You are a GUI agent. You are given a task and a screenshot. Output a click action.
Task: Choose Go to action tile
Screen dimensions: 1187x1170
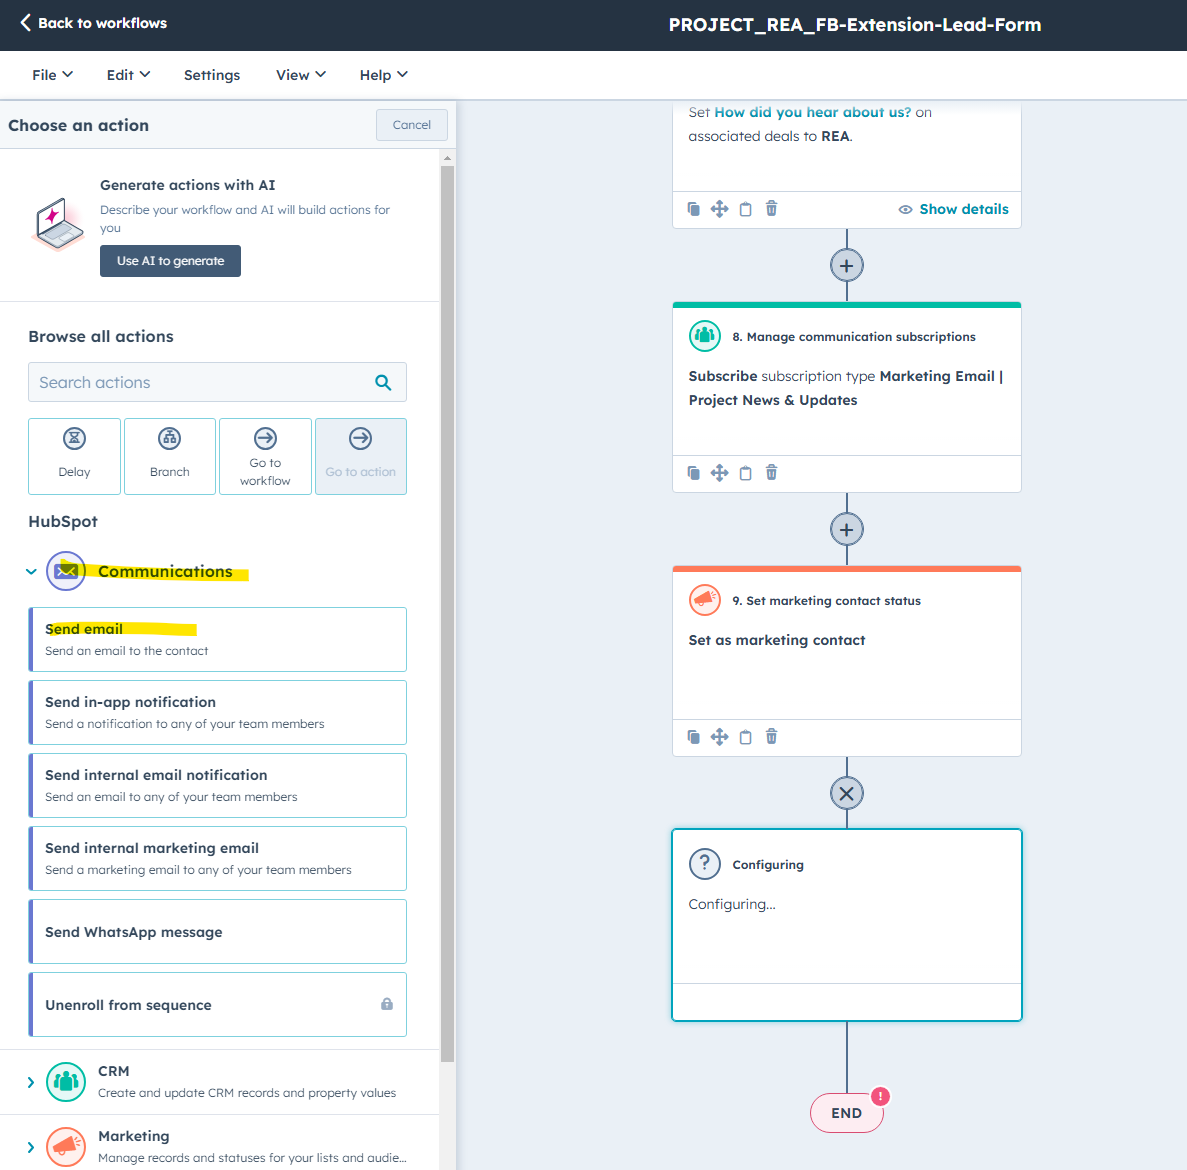point(360,456)
